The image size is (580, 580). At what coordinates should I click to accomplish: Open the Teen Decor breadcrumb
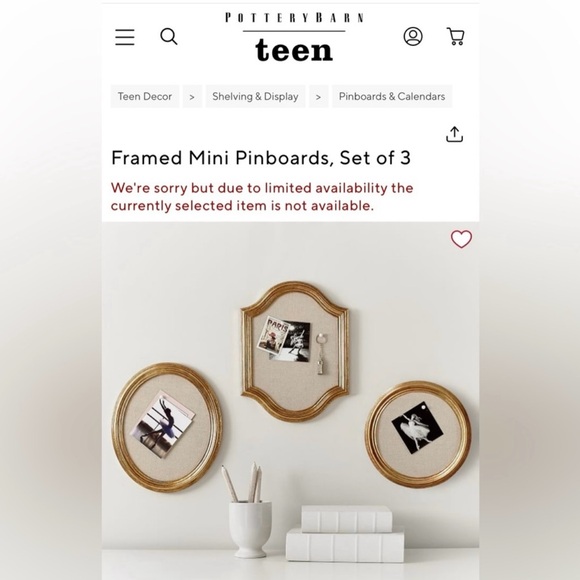(x=145, y=96)
